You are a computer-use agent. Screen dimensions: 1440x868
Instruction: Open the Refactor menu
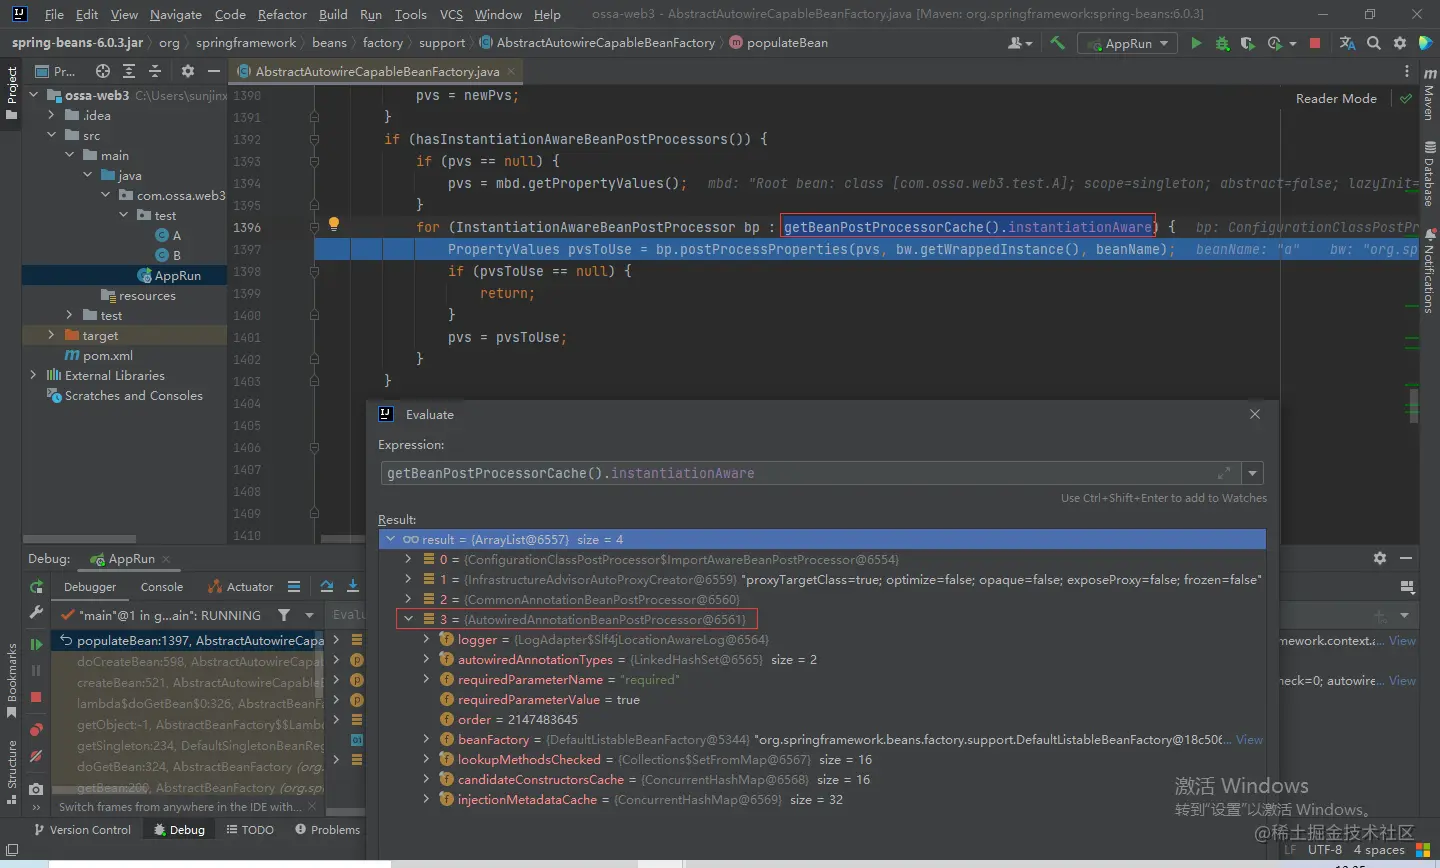pyautogui.click(x=282, y=14)
